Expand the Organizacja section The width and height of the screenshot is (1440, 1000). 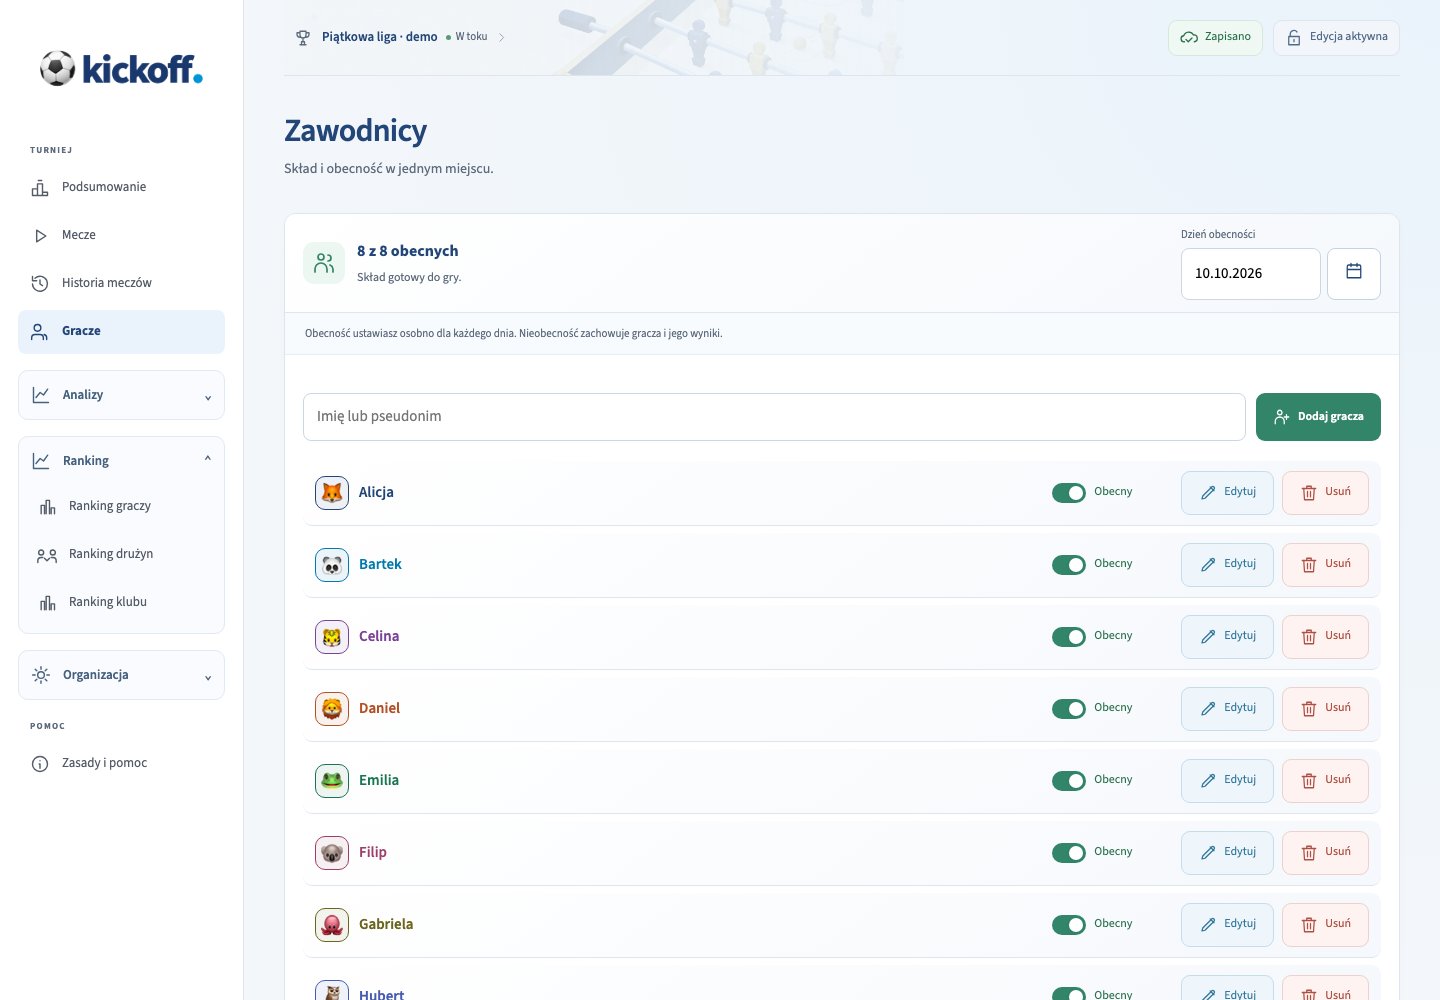[121, 676]
